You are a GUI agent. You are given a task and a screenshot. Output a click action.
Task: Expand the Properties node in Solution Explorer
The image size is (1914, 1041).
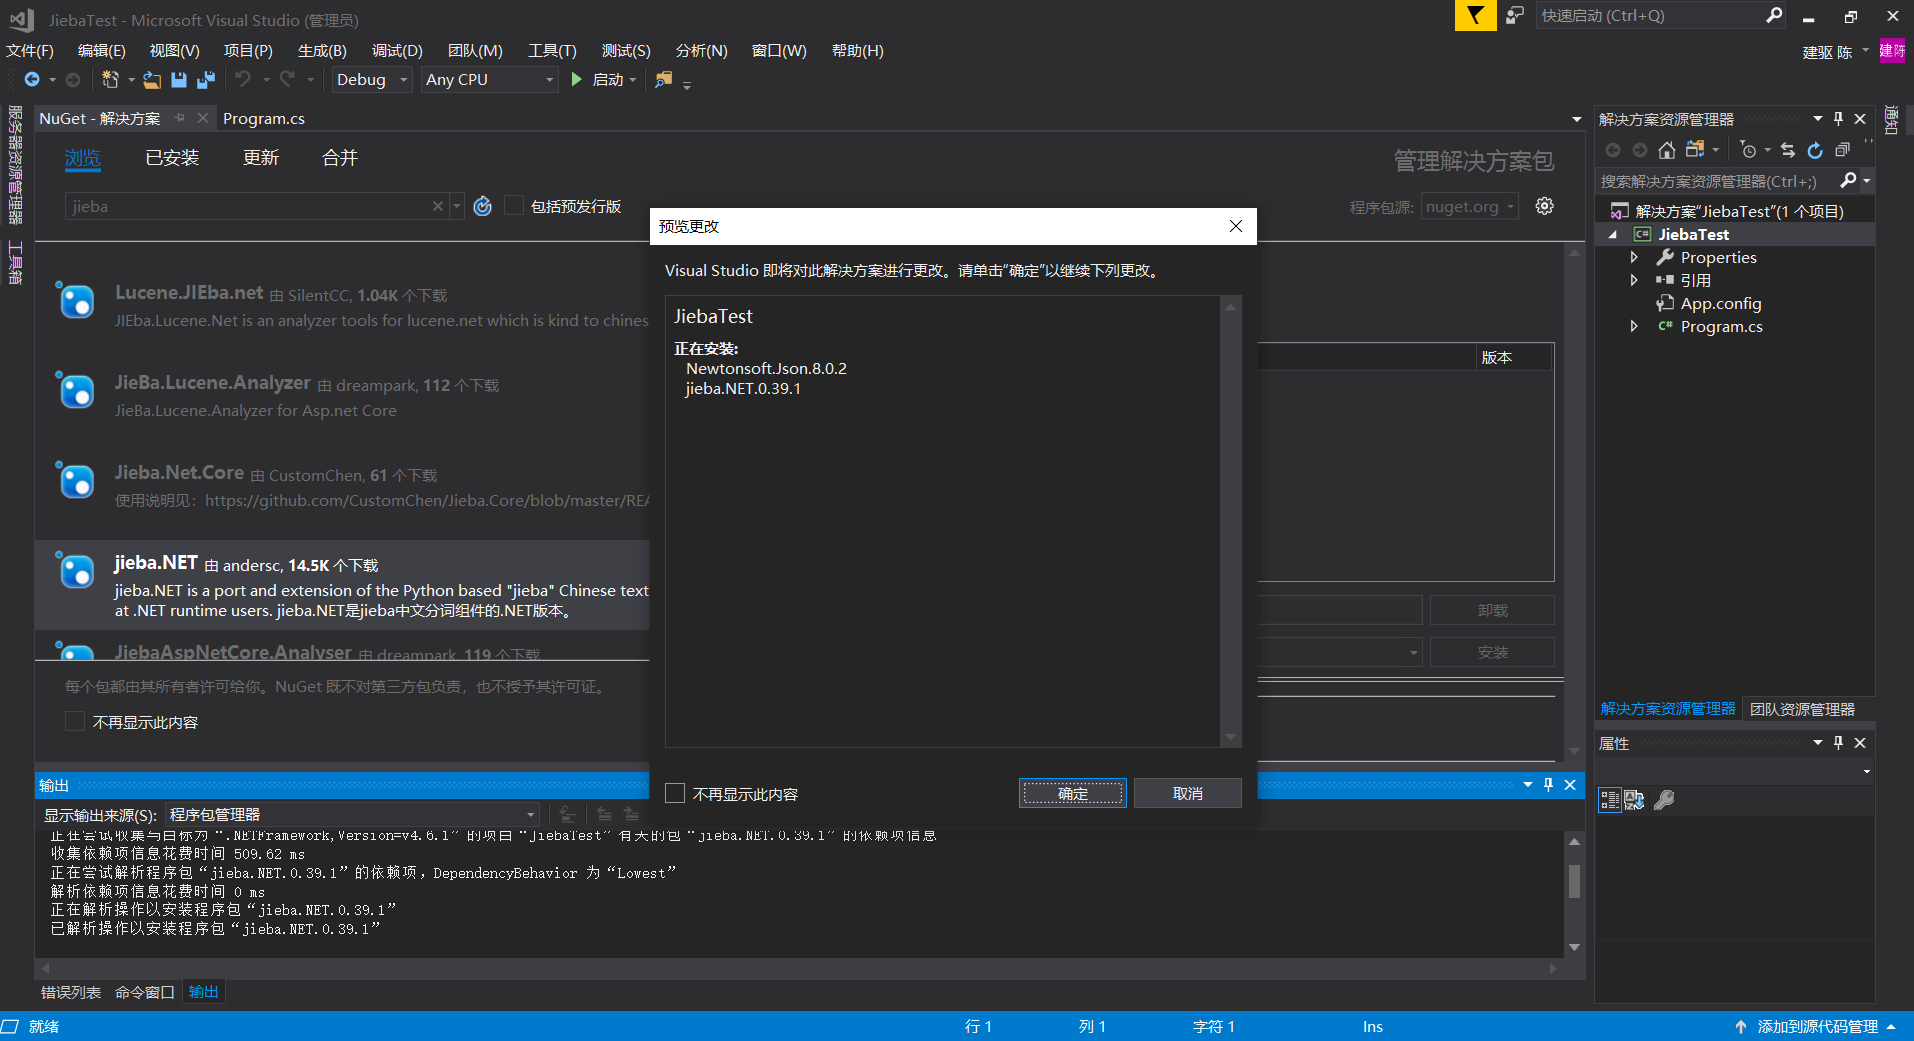click(1634, 257)
